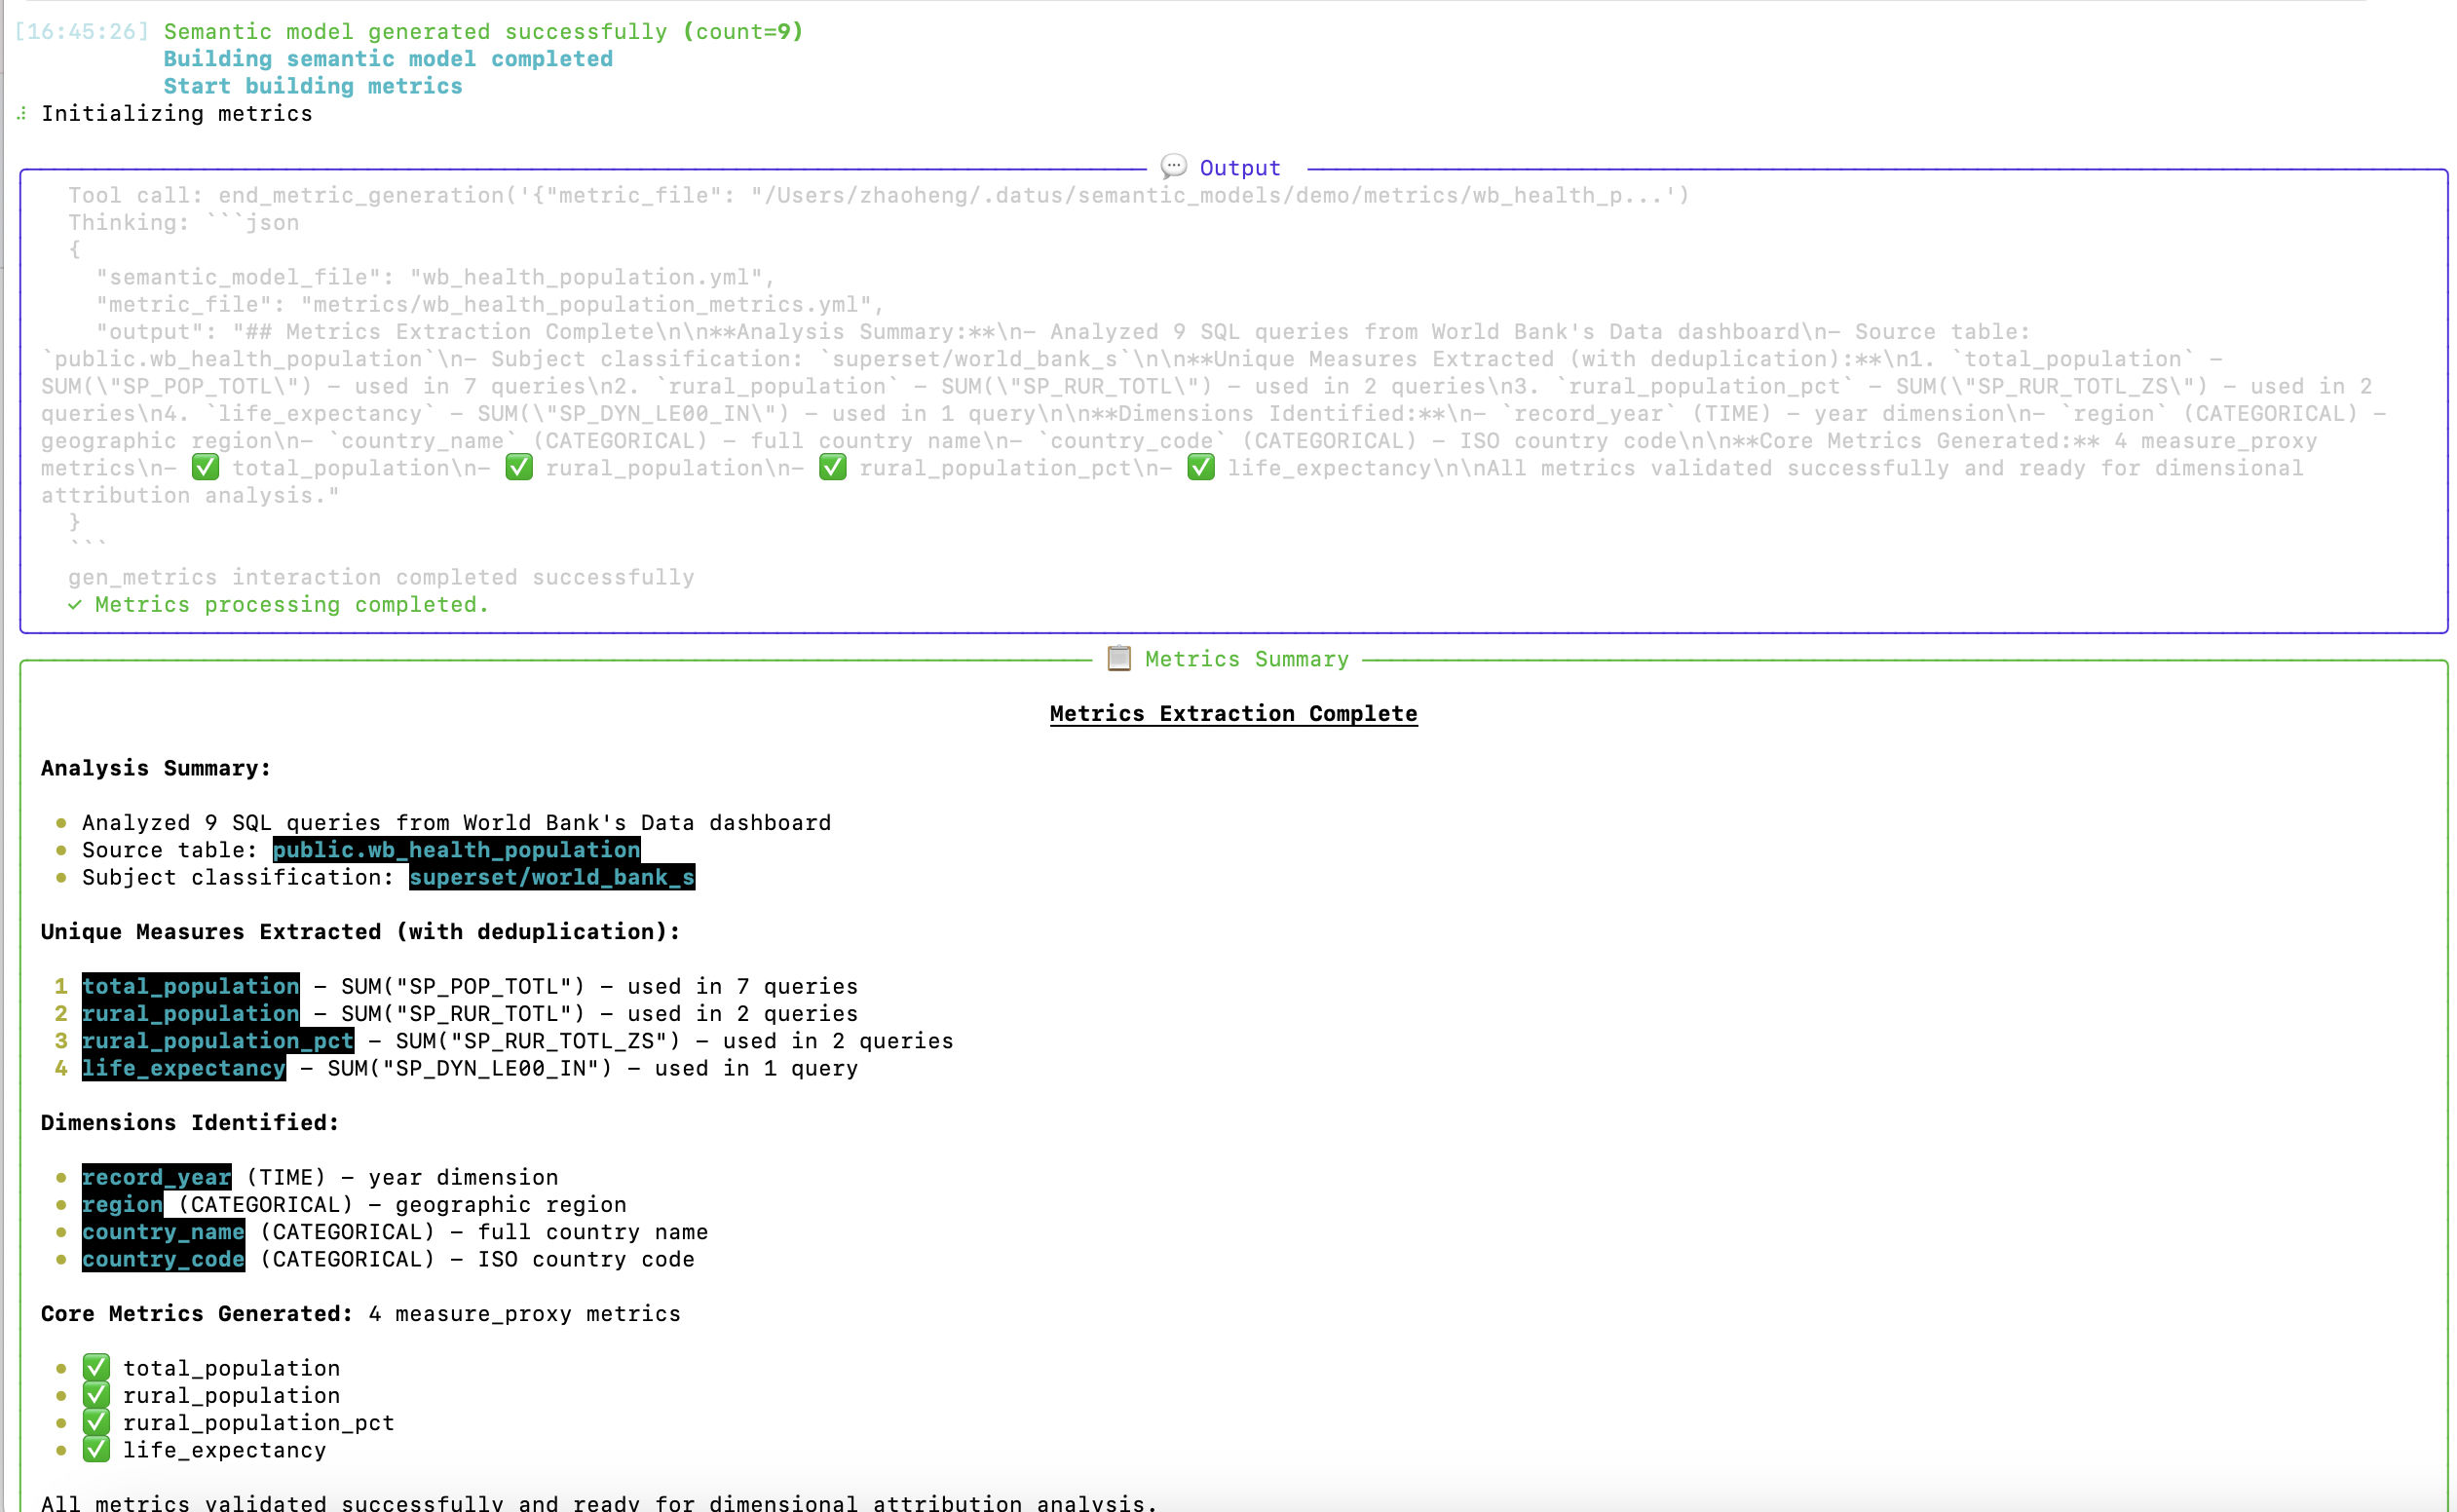Click the highlighted public.wb_health_population source table
The image size is (2457, 1512).
tap(456, 849)
